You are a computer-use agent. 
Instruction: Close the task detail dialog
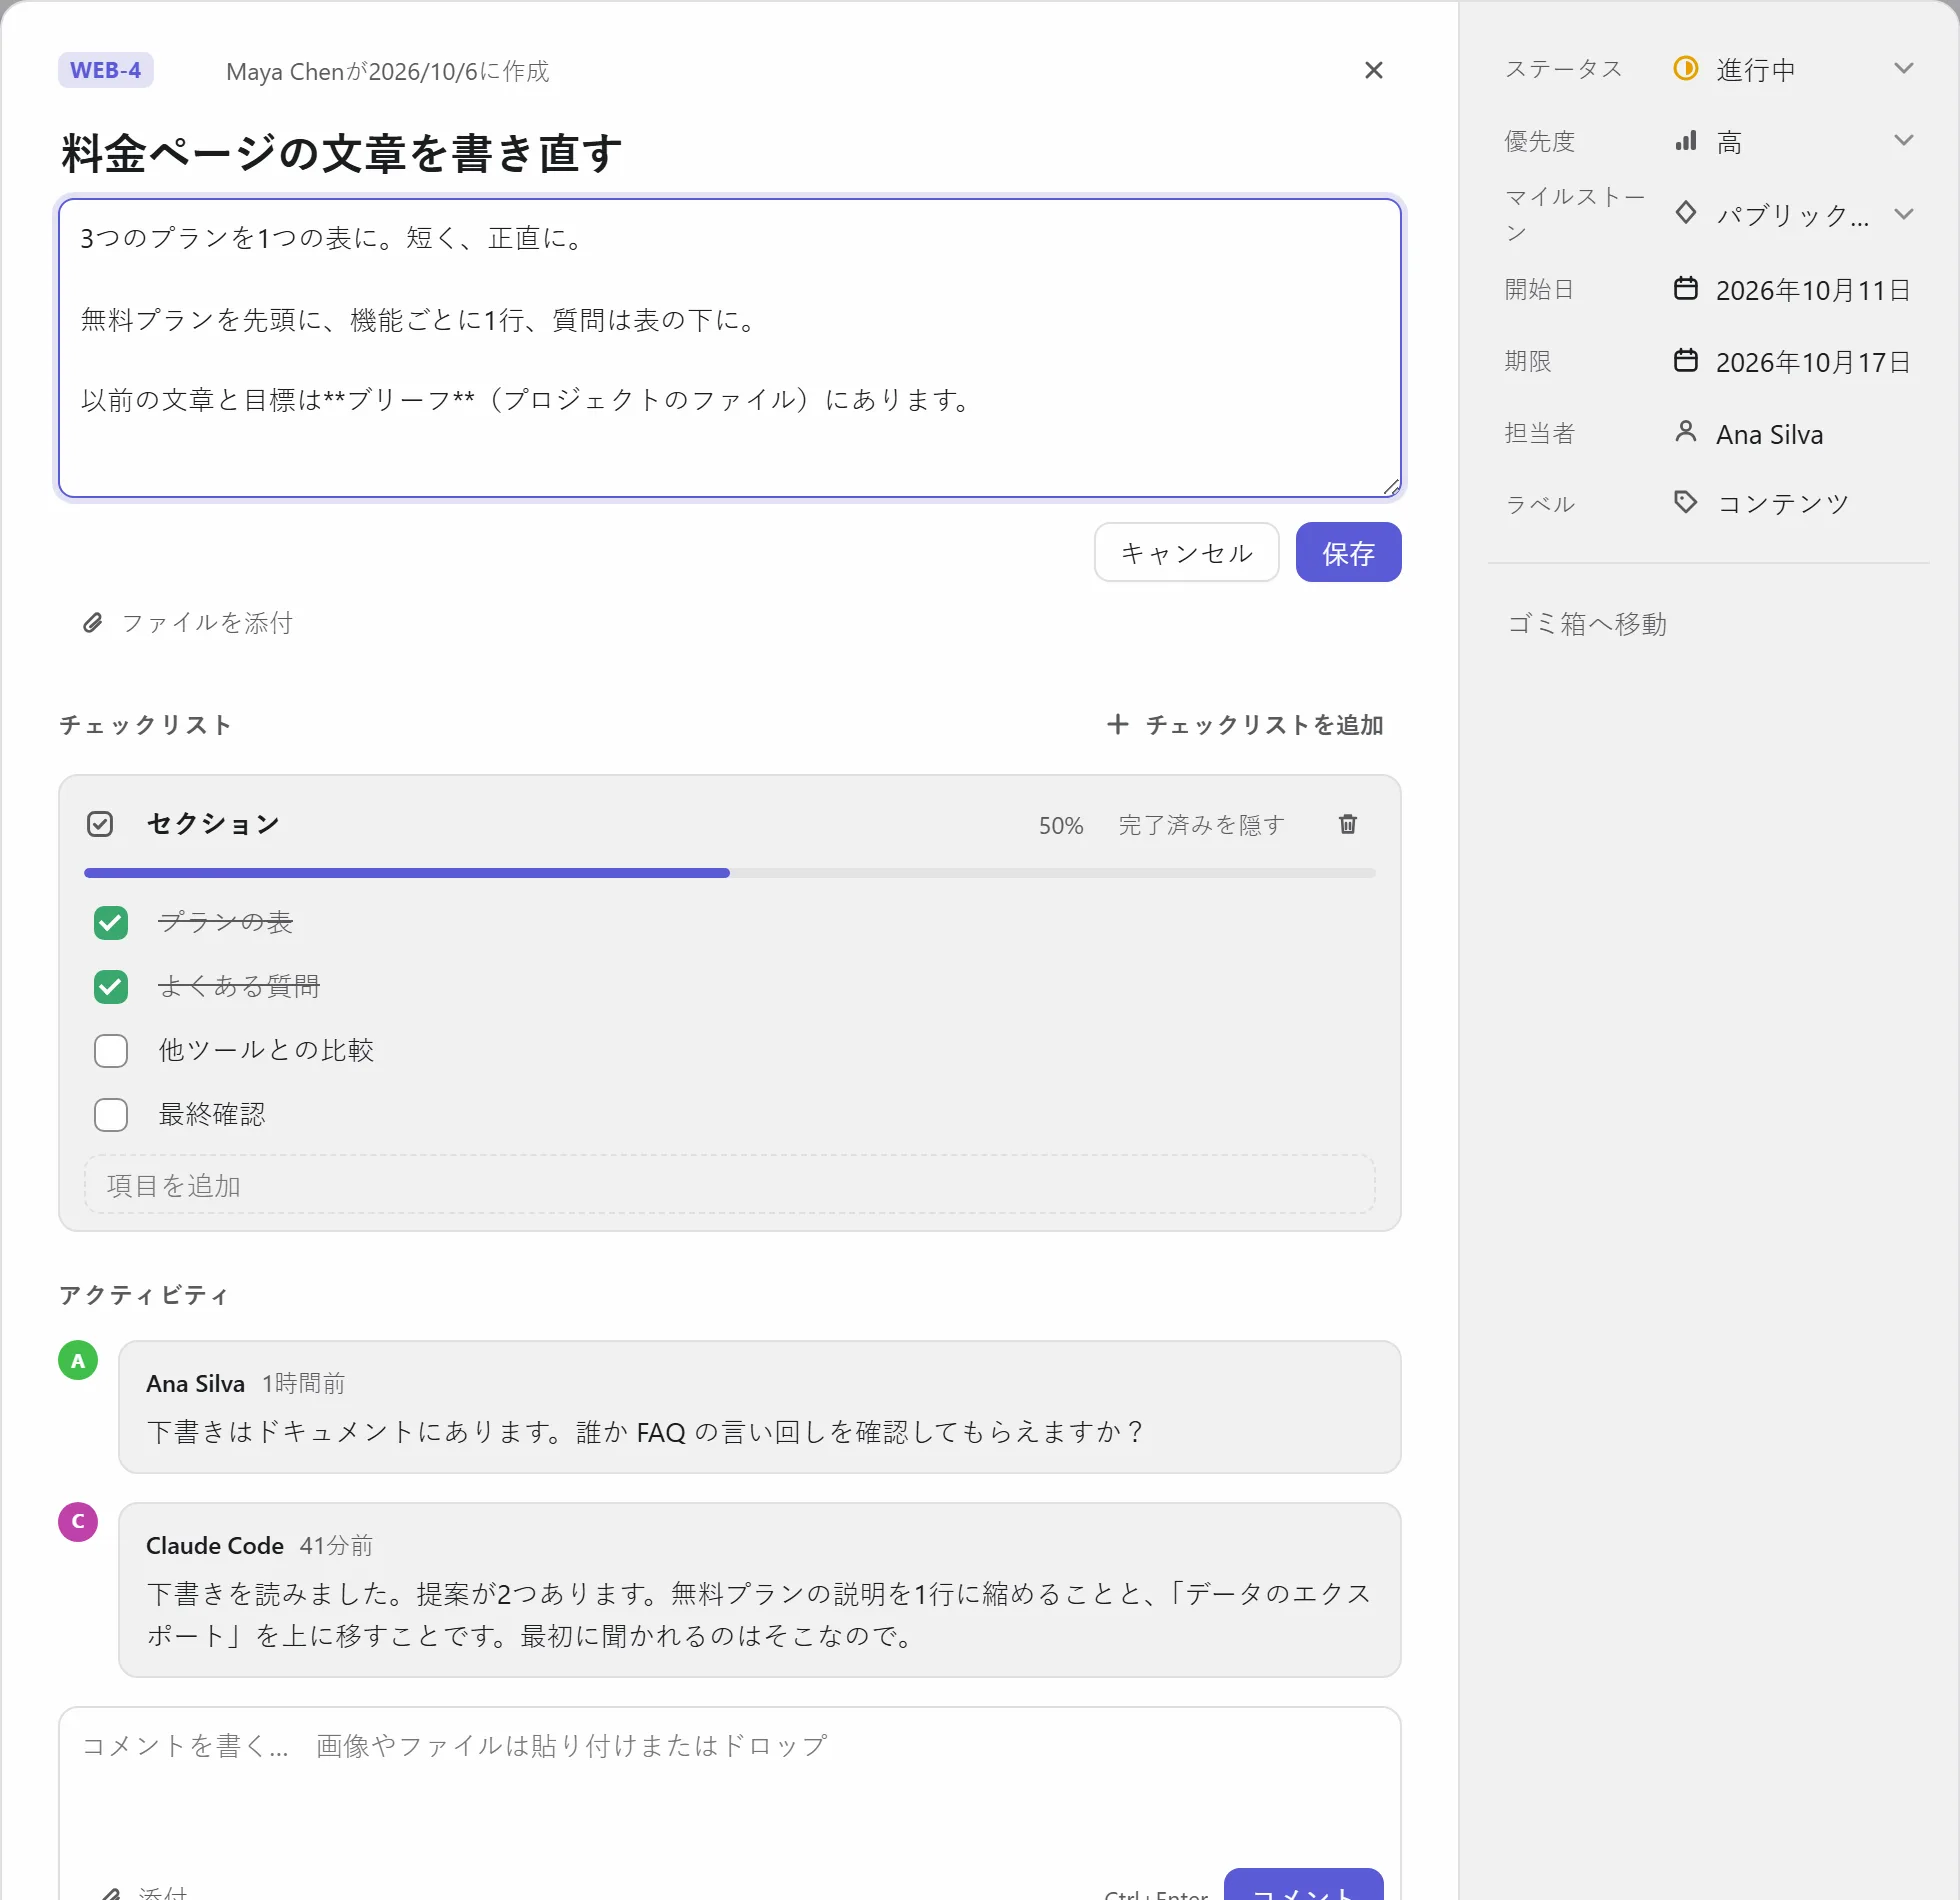click(1373, 70)
